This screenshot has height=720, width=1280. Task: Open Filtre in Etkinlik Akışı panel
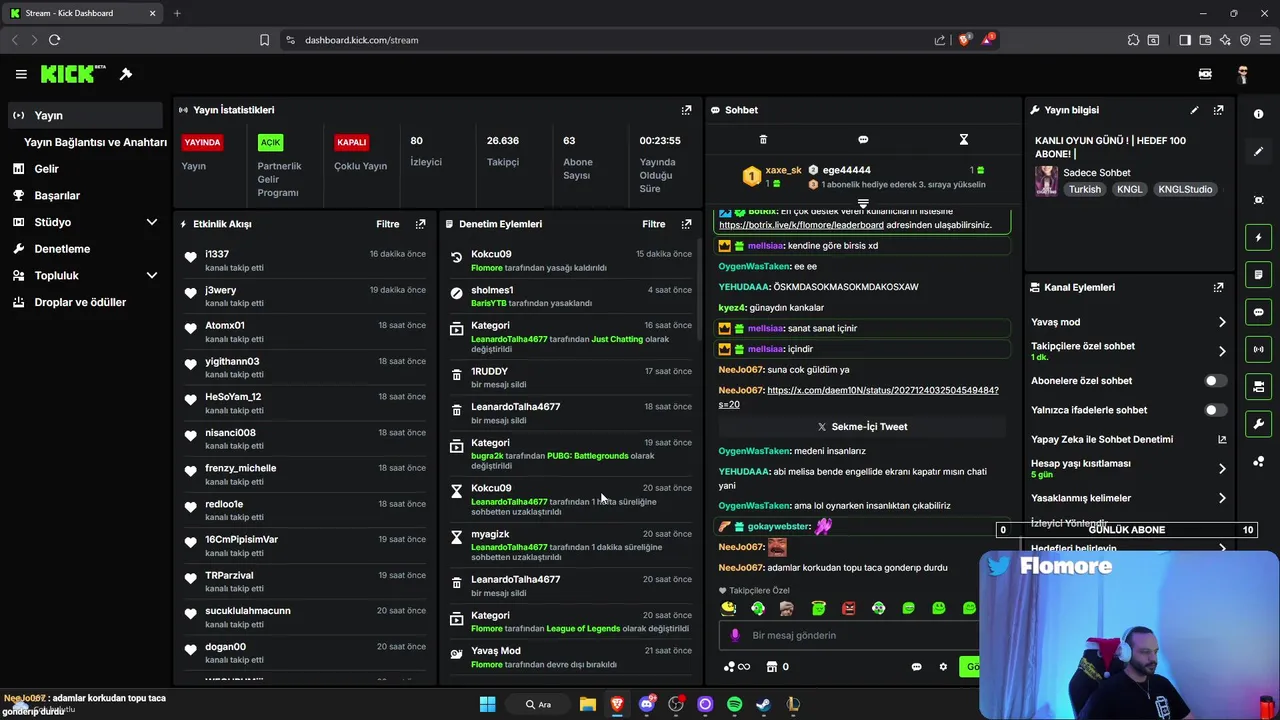[x=388, y=224]
